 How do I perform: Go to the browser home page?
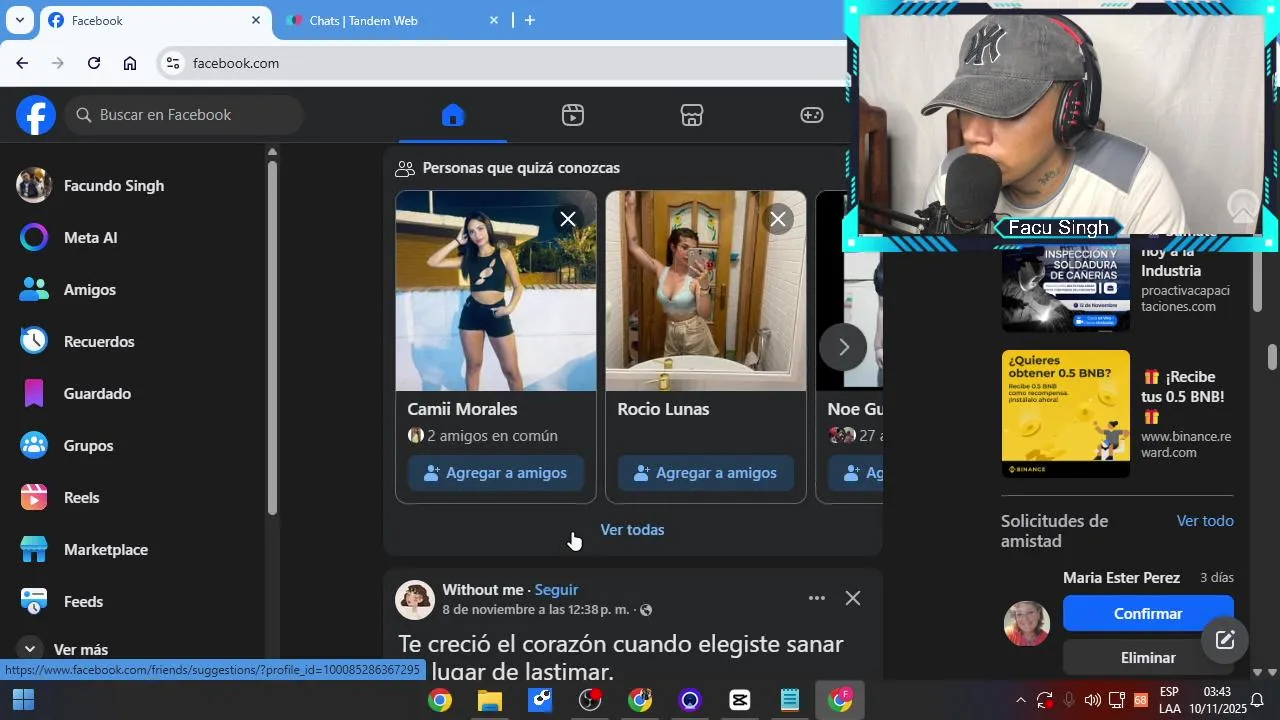coord(130,63)
